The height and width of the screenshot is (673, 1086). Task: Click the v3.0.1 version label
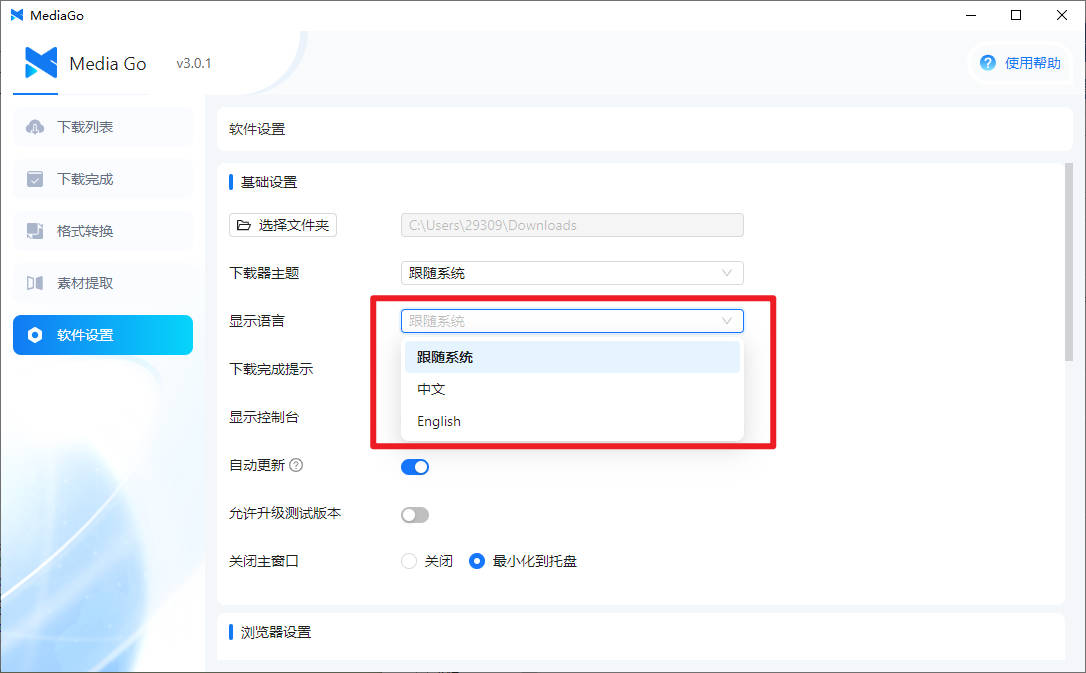194,63
